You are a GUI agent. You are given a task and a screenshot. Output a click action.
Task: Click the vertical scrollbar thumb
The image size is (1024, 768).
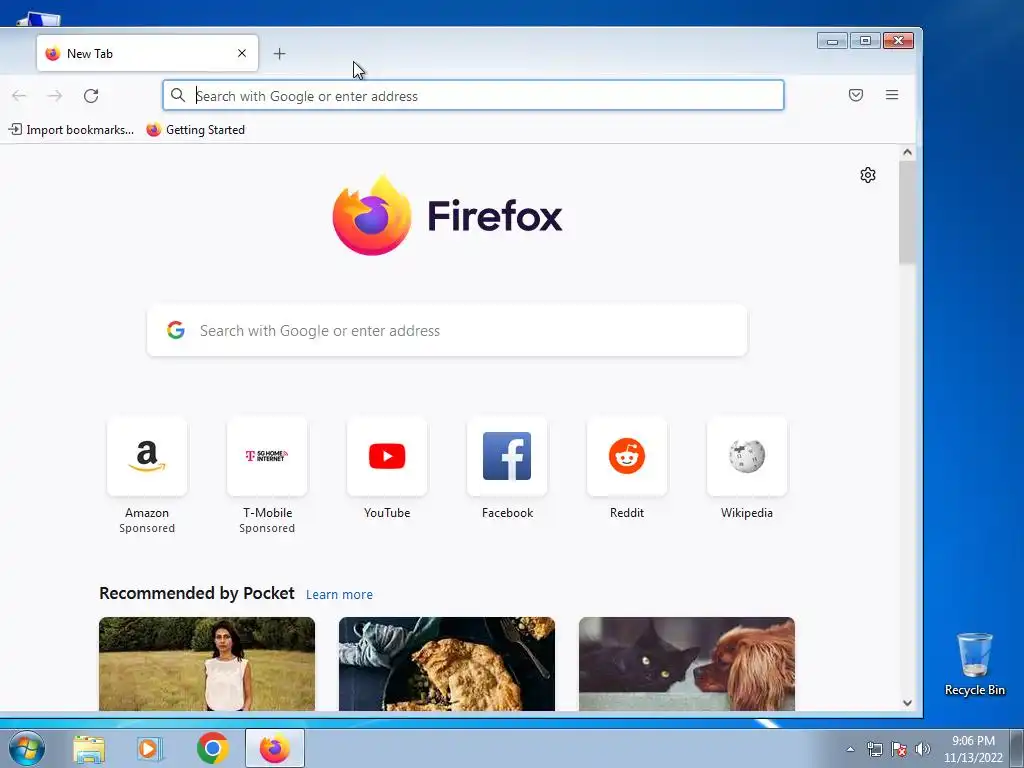pyautogui.click(x=907, y=212)
